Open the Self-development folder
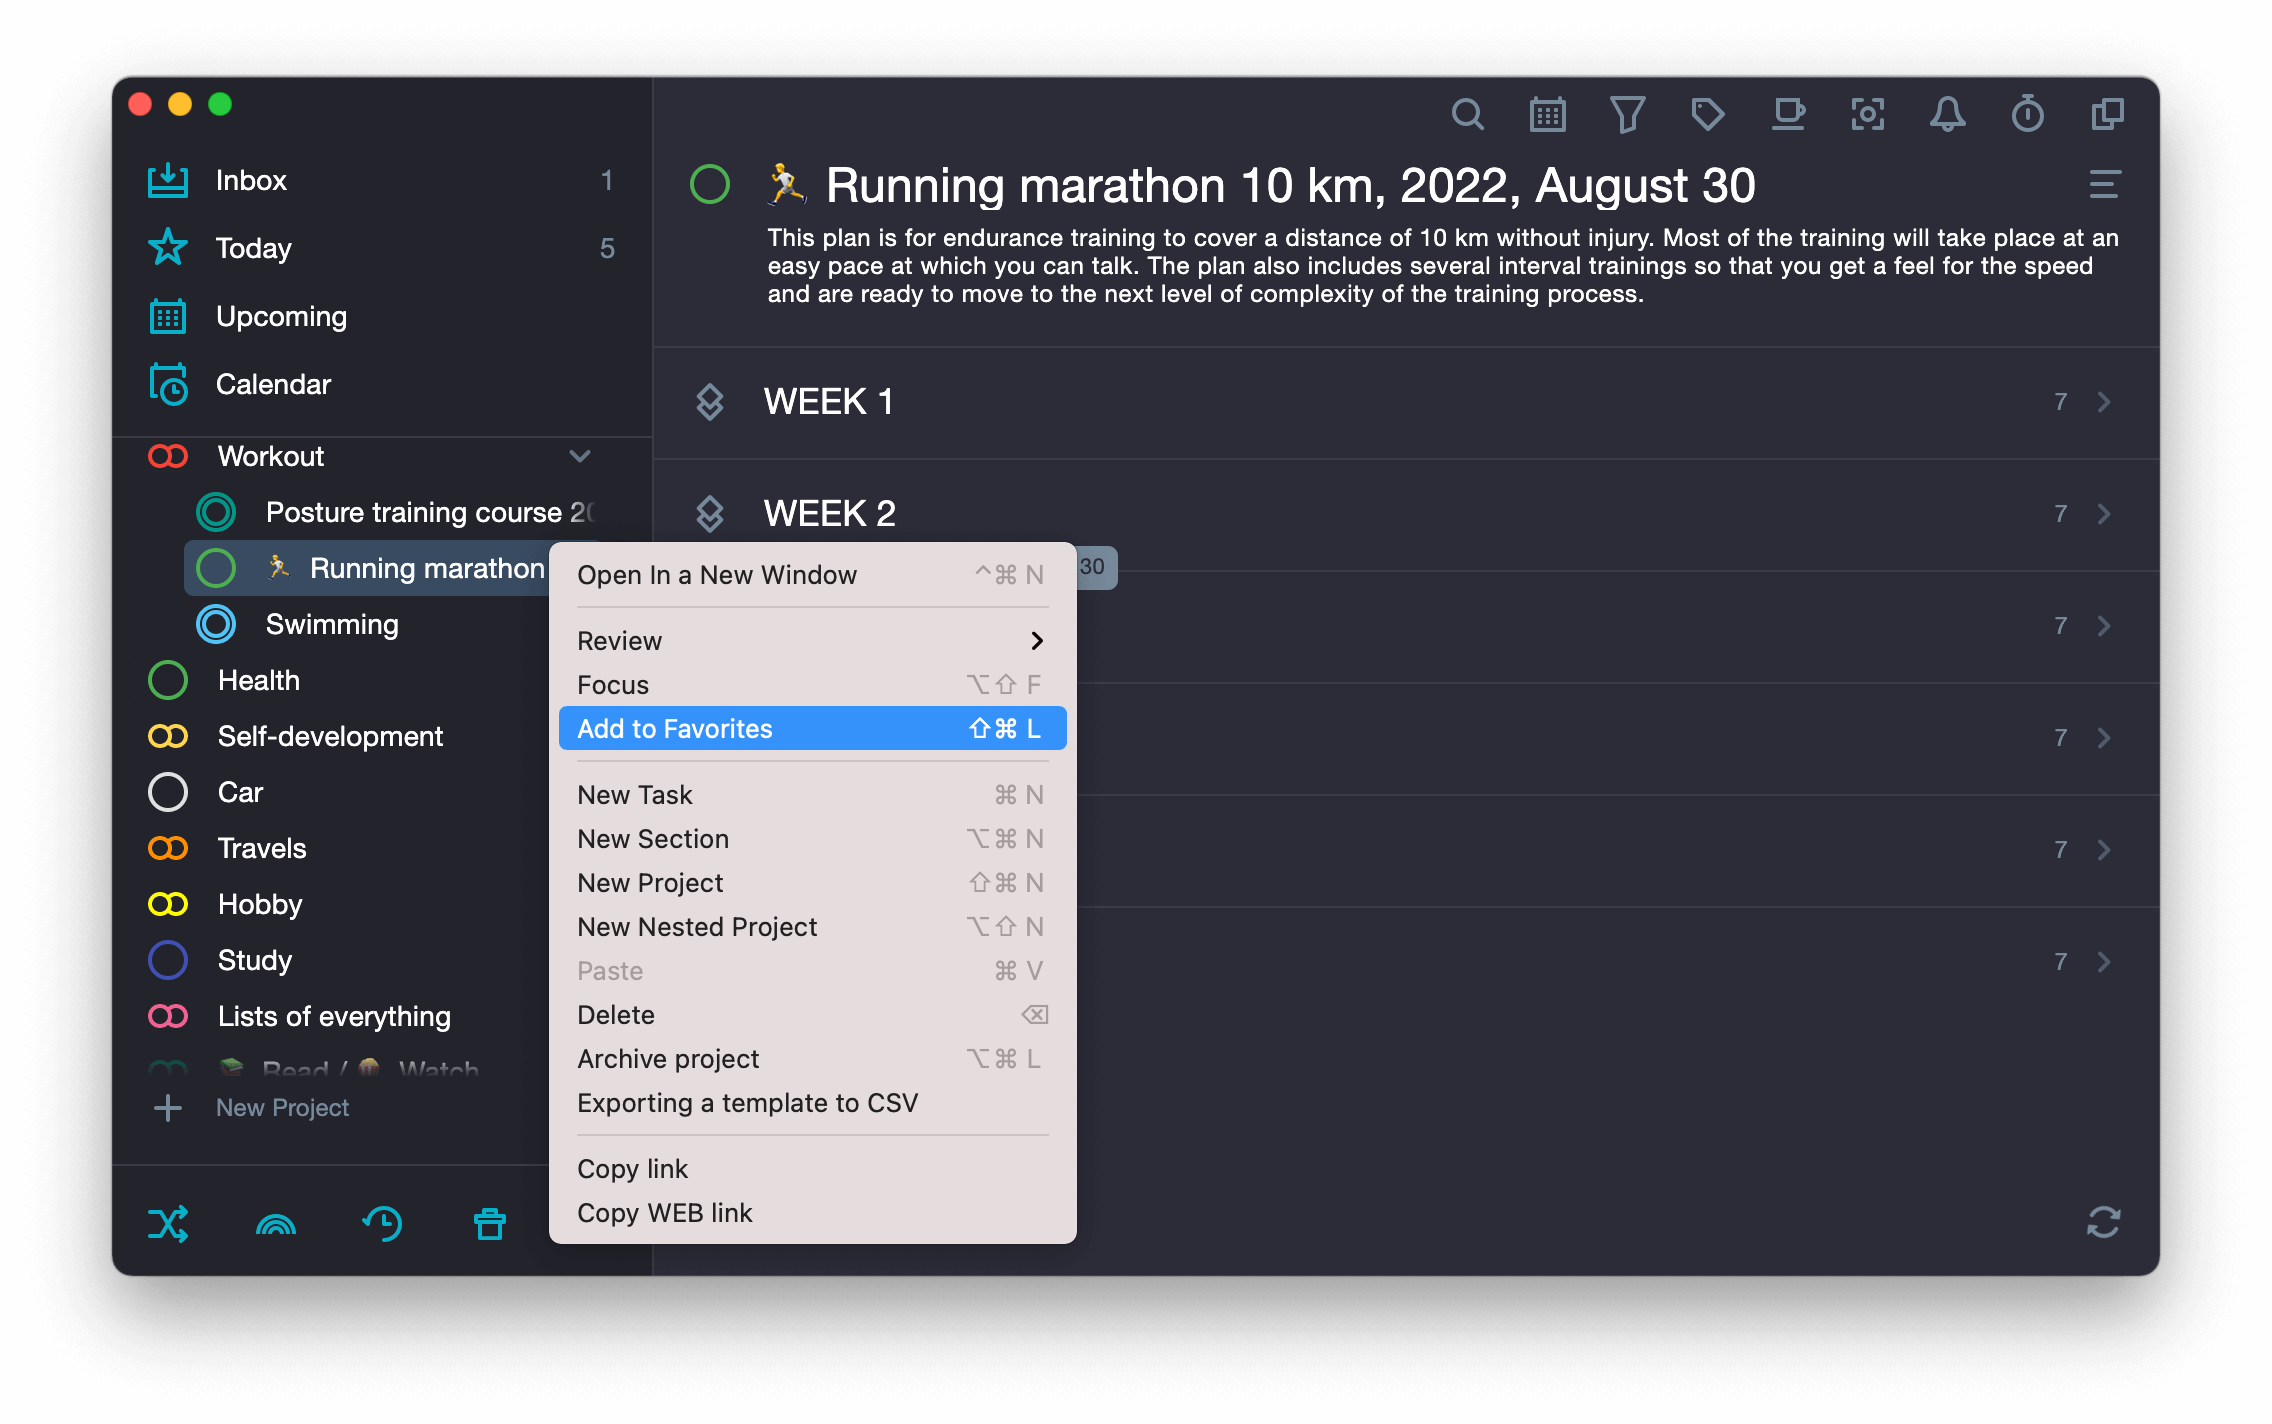This screenshot has height=1424, width=2272. point(330,737)
